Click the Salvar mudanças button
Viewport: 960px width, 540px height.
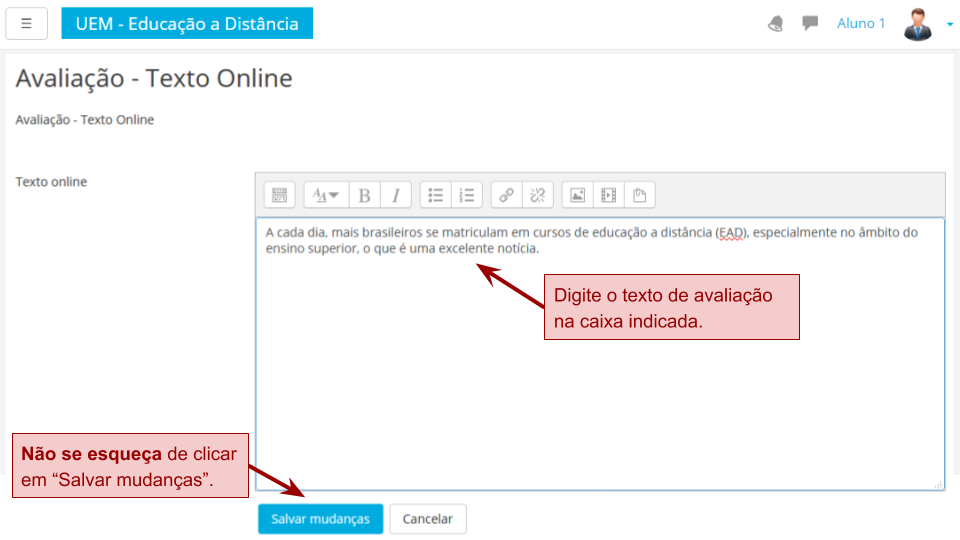(320, 519)
